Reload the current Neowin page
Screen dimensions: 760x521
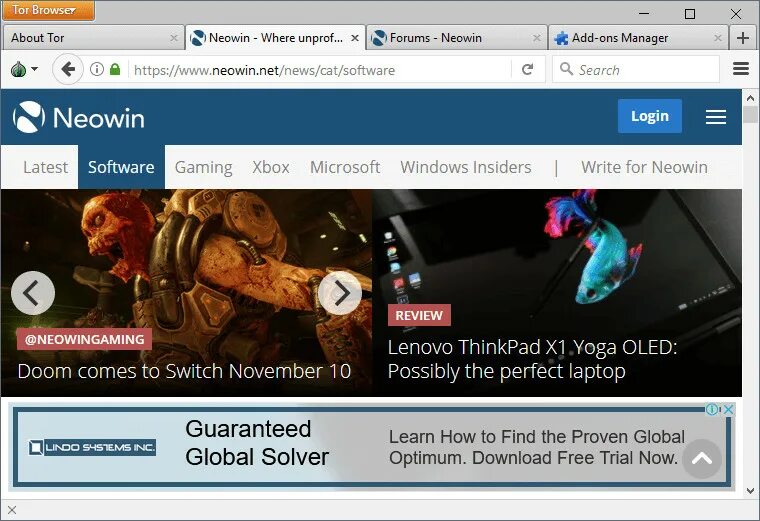tap(527, 69)
